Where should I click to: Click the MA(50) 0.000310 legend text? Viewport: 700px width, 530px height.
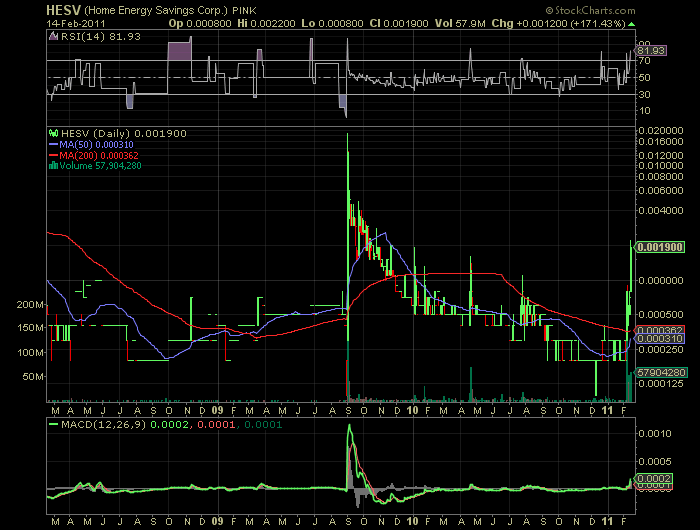[96, 145]
